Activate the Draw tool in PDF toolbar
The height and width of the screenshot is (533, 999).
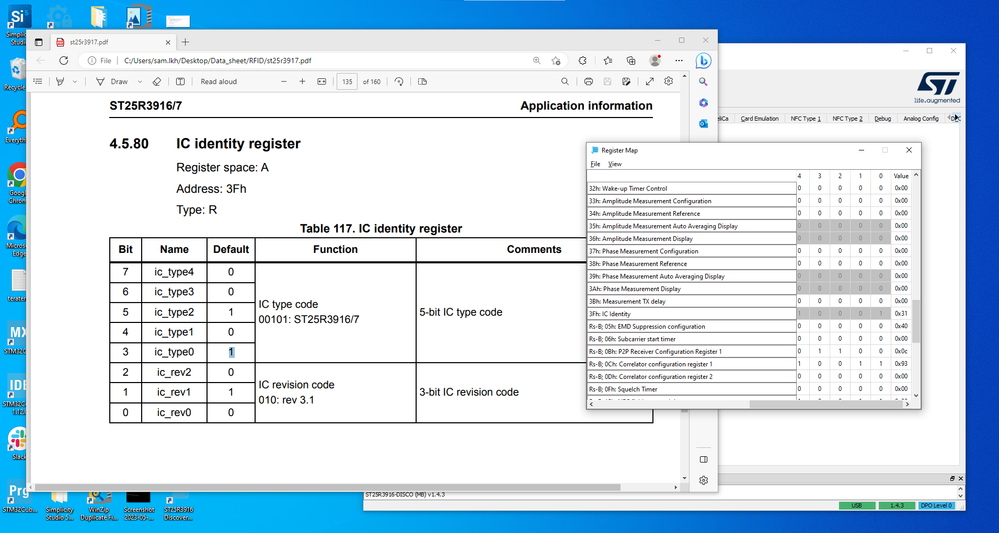pos(111,82)
